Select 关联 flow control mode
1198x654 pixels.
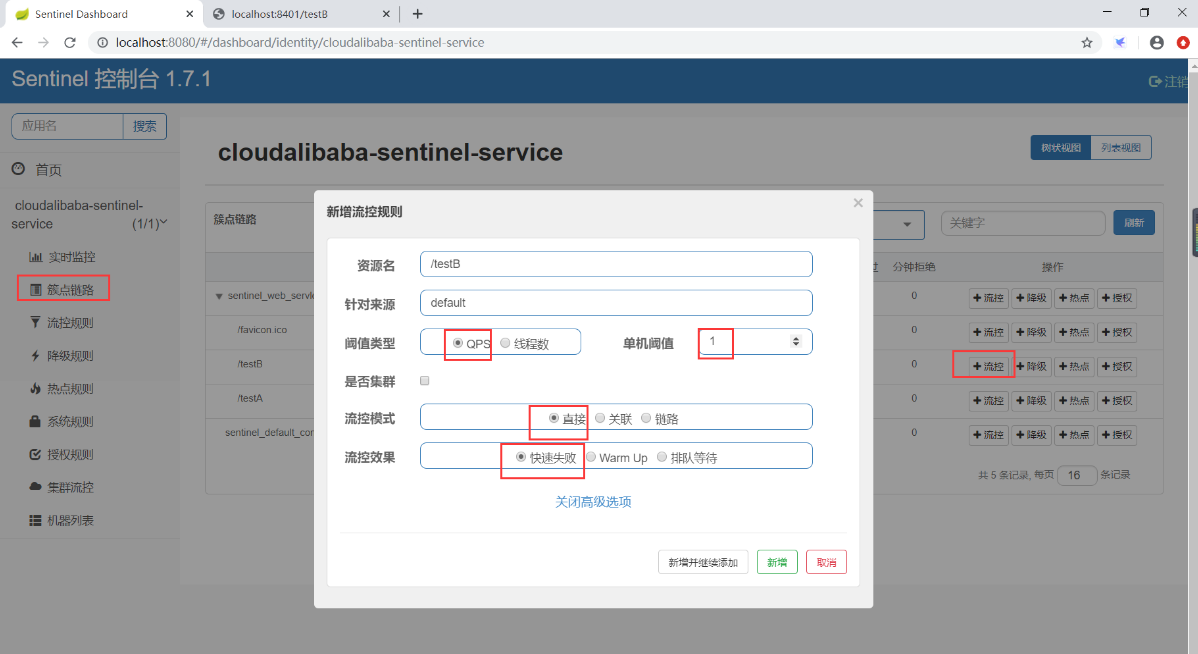click(x=600, y=418)
